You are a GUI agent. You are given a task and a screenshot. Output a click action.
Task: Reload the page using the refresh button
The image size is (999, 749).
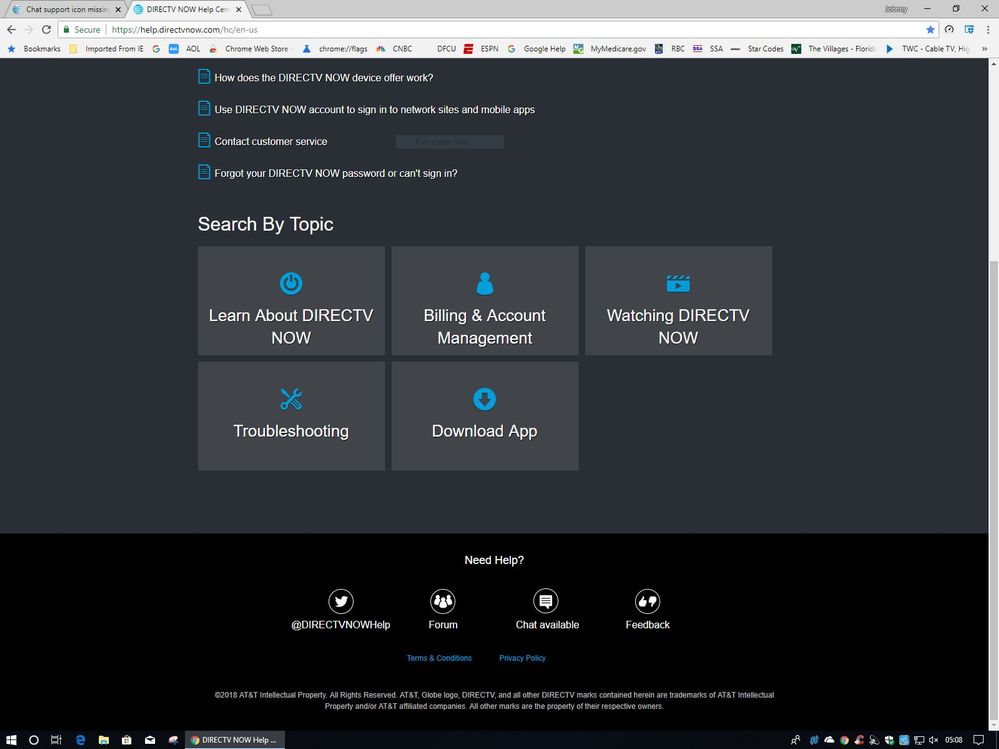click(46, 30)
